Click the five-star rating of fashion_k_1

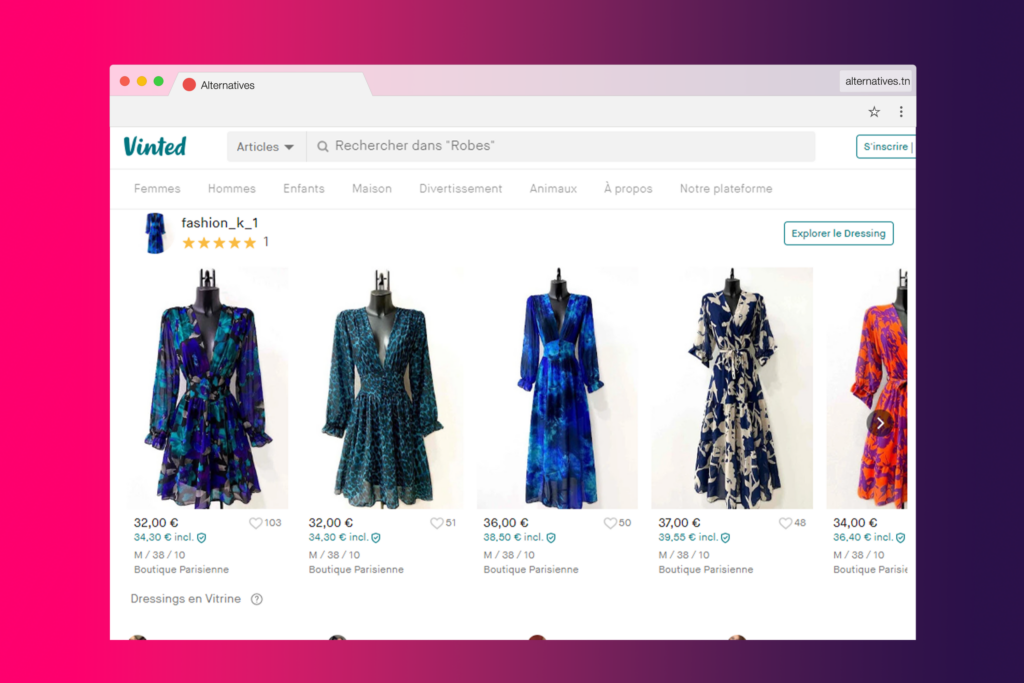click(x=219, y=243)
